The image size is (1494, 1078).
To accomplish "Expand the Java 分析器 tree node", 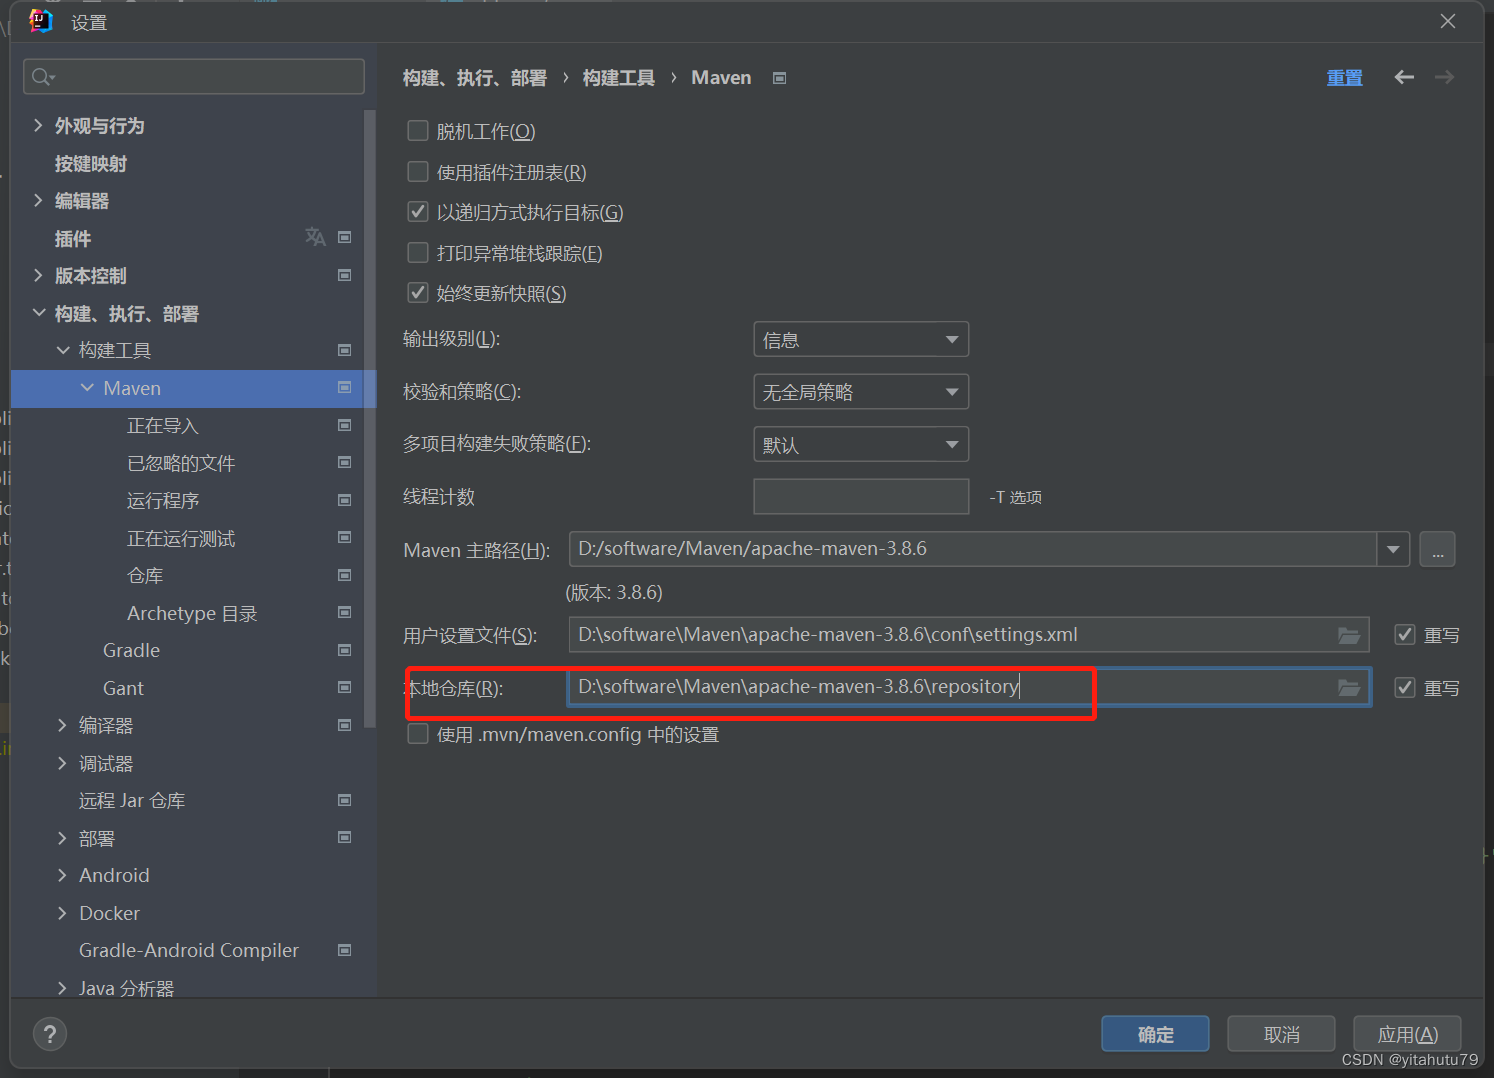I will click(63, 988).
